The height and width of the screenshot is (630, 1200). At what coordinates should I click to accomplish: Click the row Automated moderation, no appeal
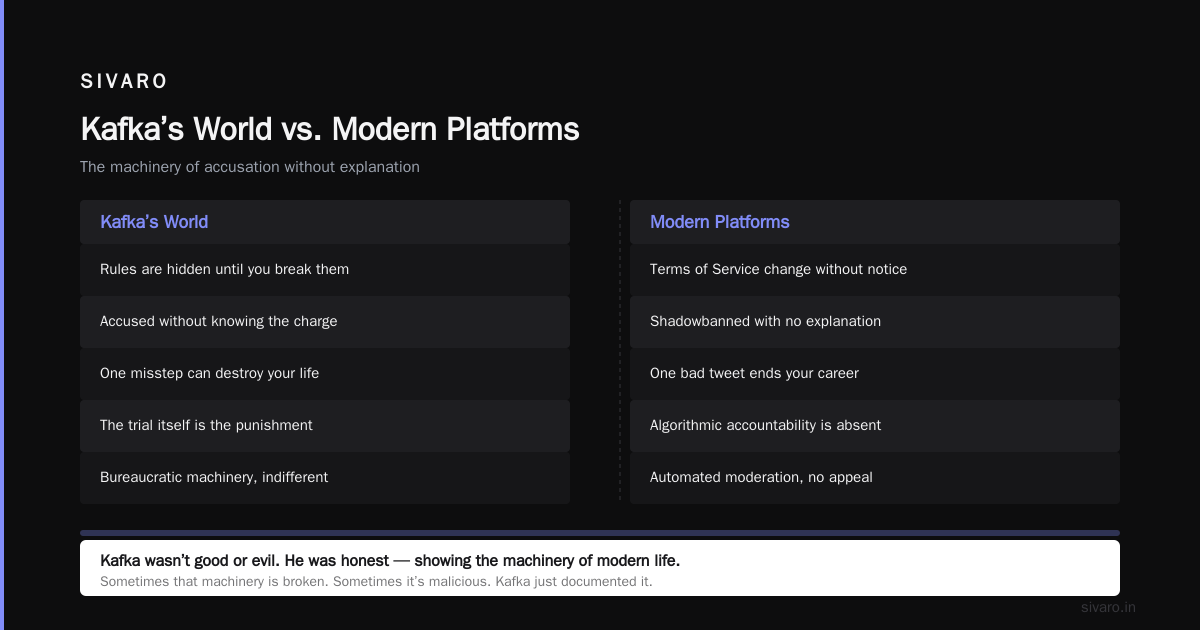pos(875,478)
